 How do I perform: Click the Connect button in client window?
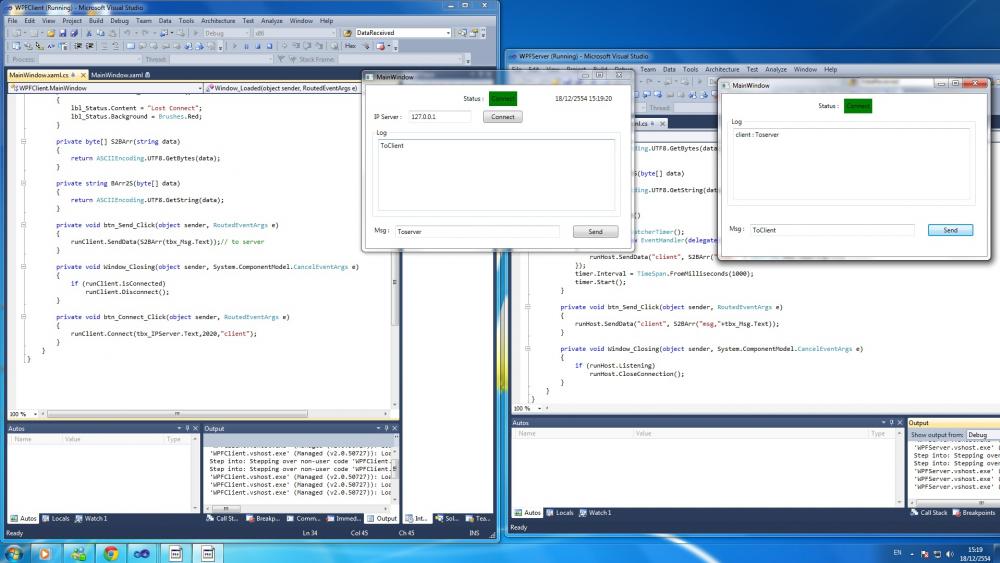click(x=502, y=117)
